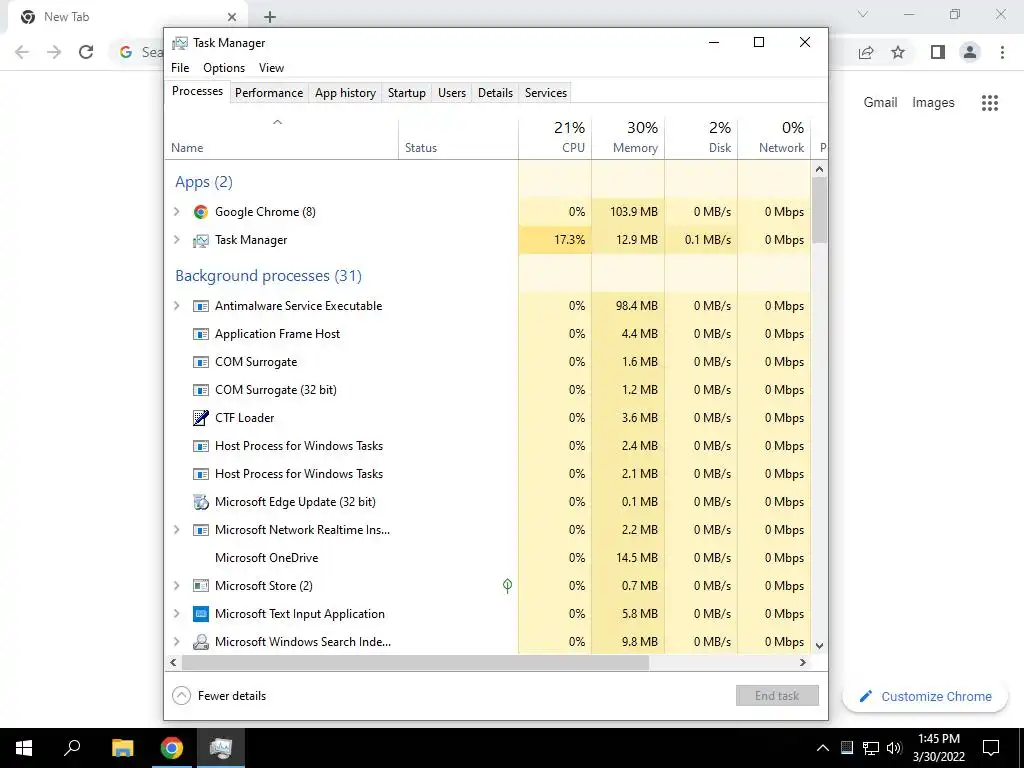Sort by the Disk column header
The width and height of the screenshot is (1024, 768).
click(701, 138)
